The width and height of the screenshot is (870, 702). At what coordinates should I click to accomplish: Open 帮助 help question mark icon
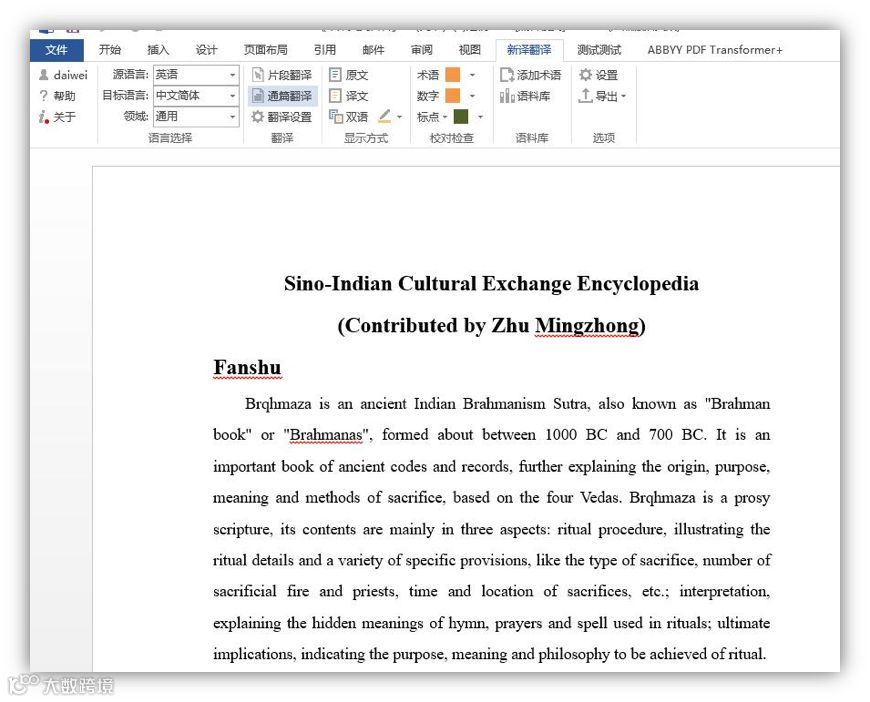44,96
